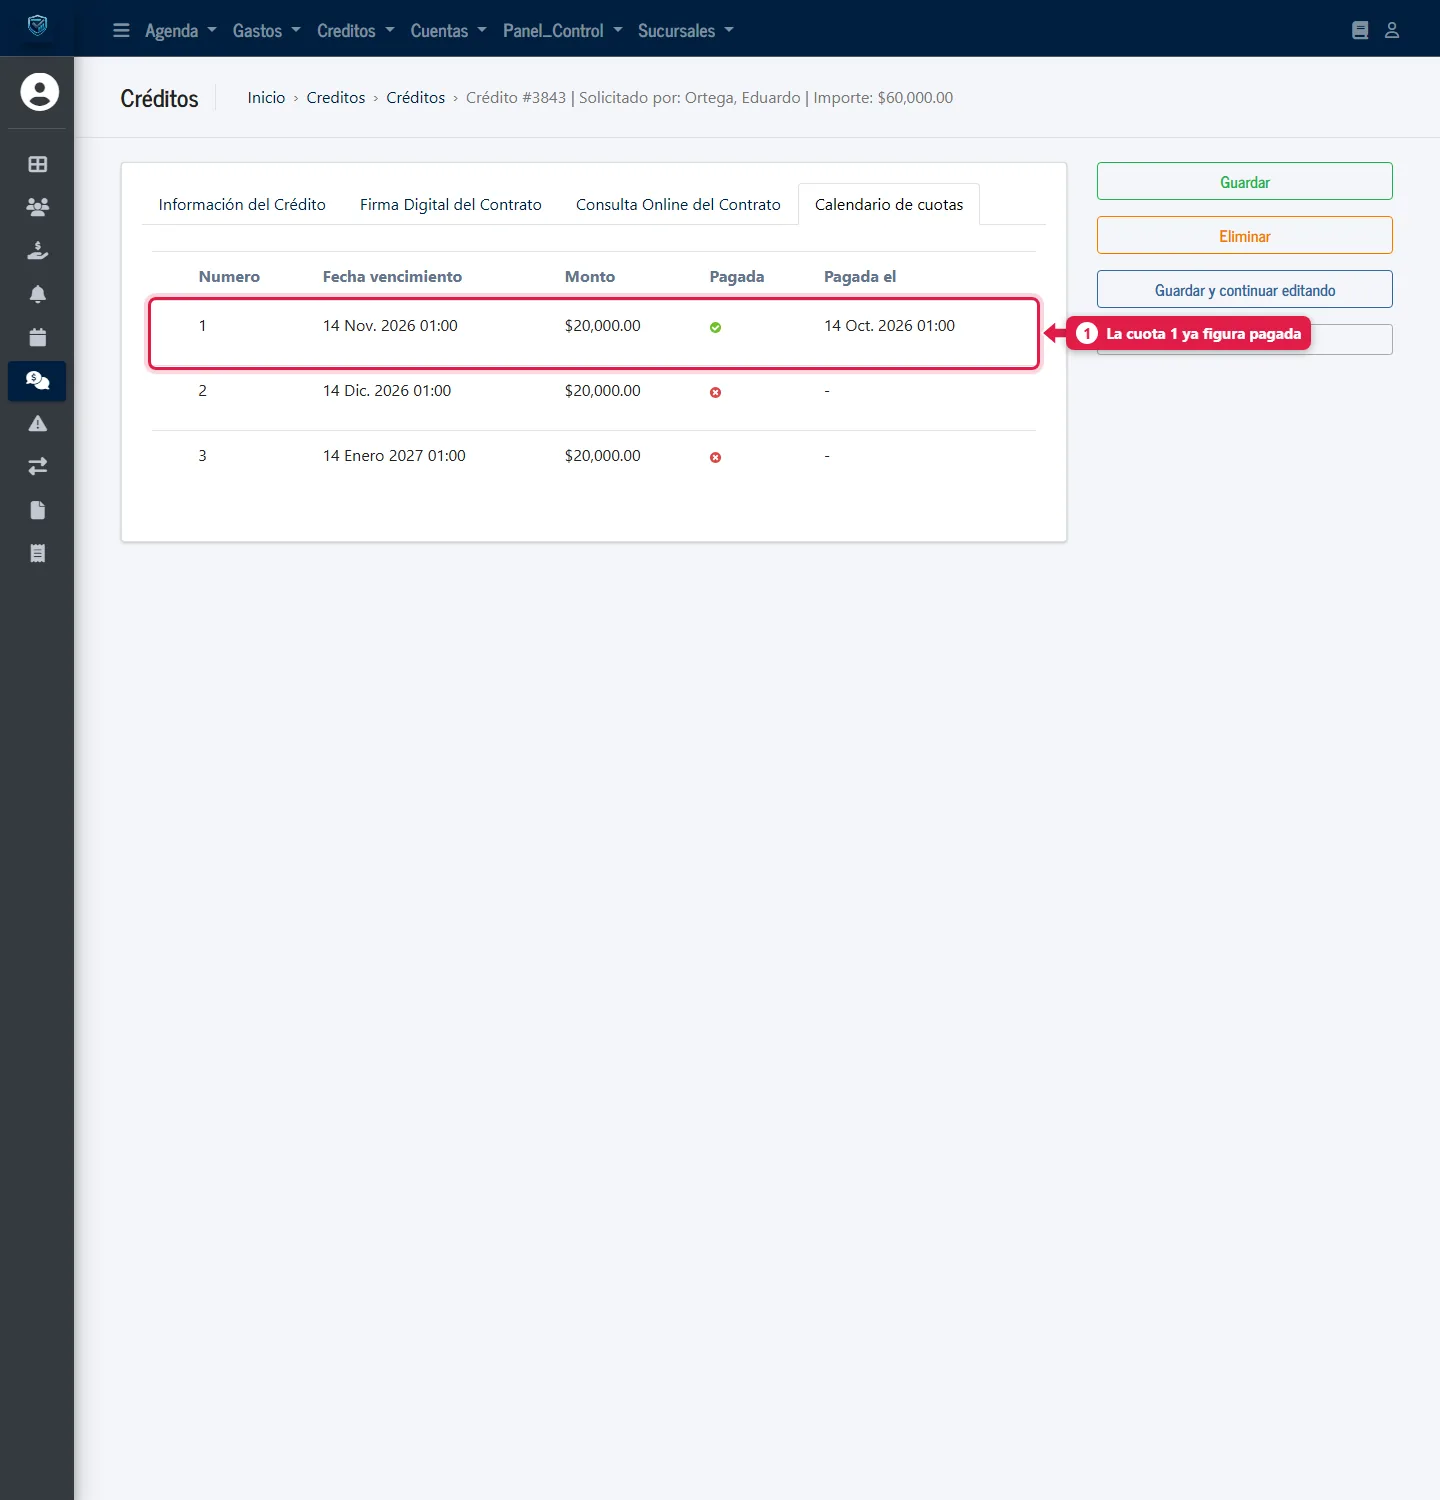
Task: Click the due date 14 Enero 2027 01:00
Action: click(394, 455)
